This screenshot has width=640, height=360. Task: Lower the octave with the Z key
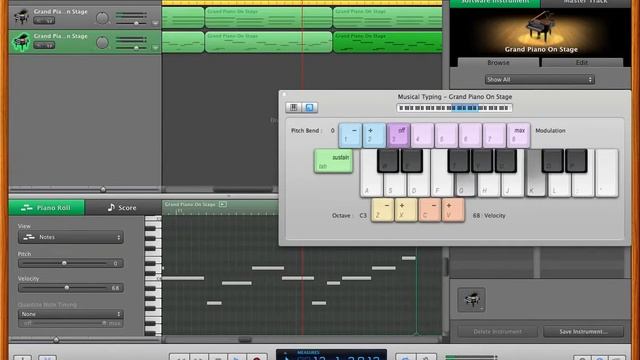click(x=382, y=210)
